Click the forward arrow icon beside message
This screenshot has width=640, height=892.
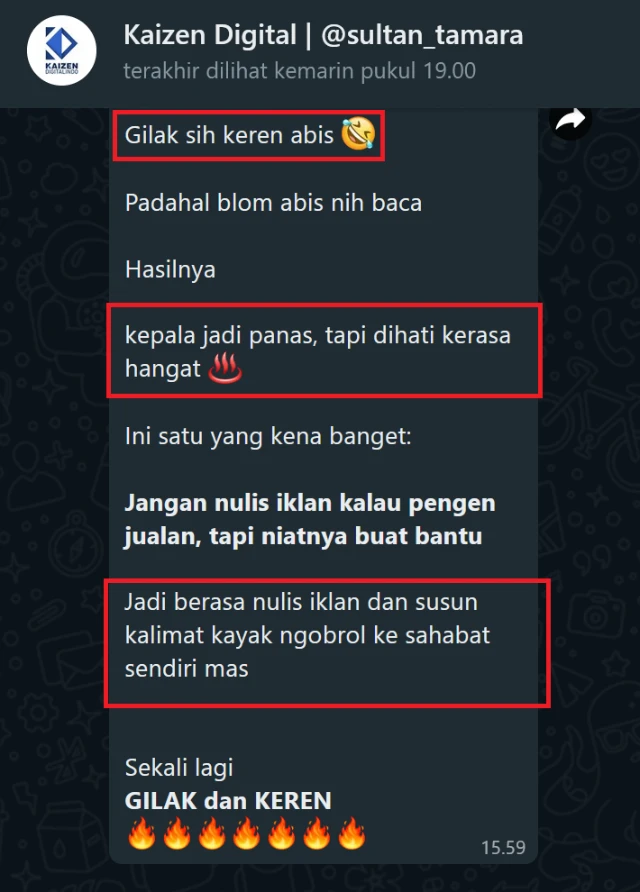coord(570,120)
